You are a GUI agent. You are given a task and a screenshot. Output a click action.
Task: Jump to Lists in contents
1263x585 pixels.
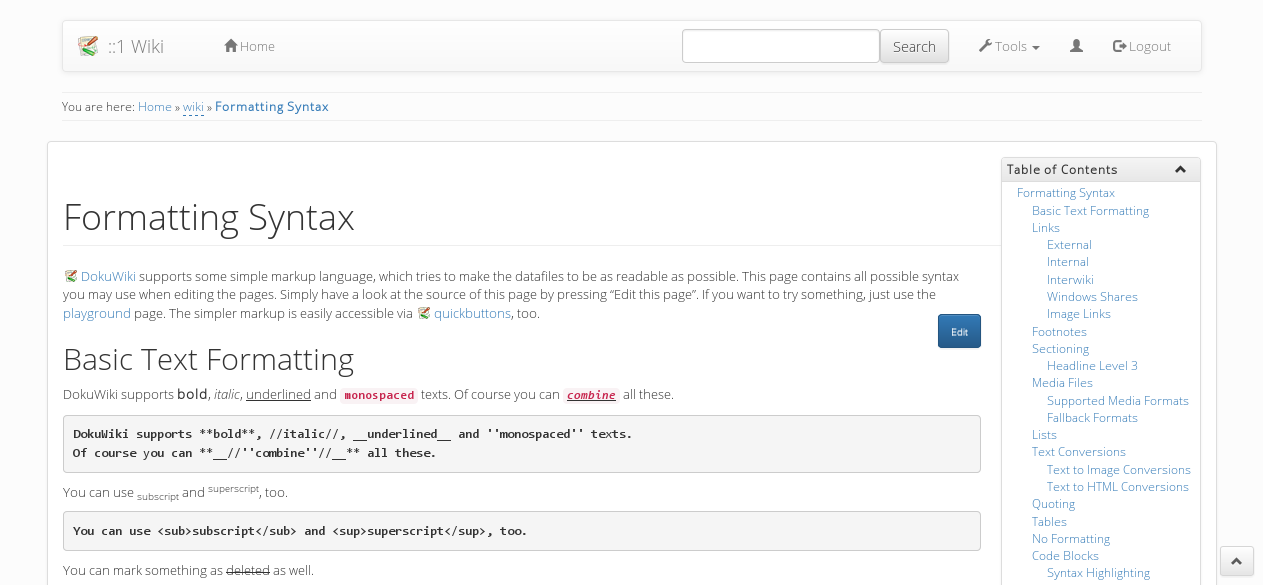[x=1044, y=435]
